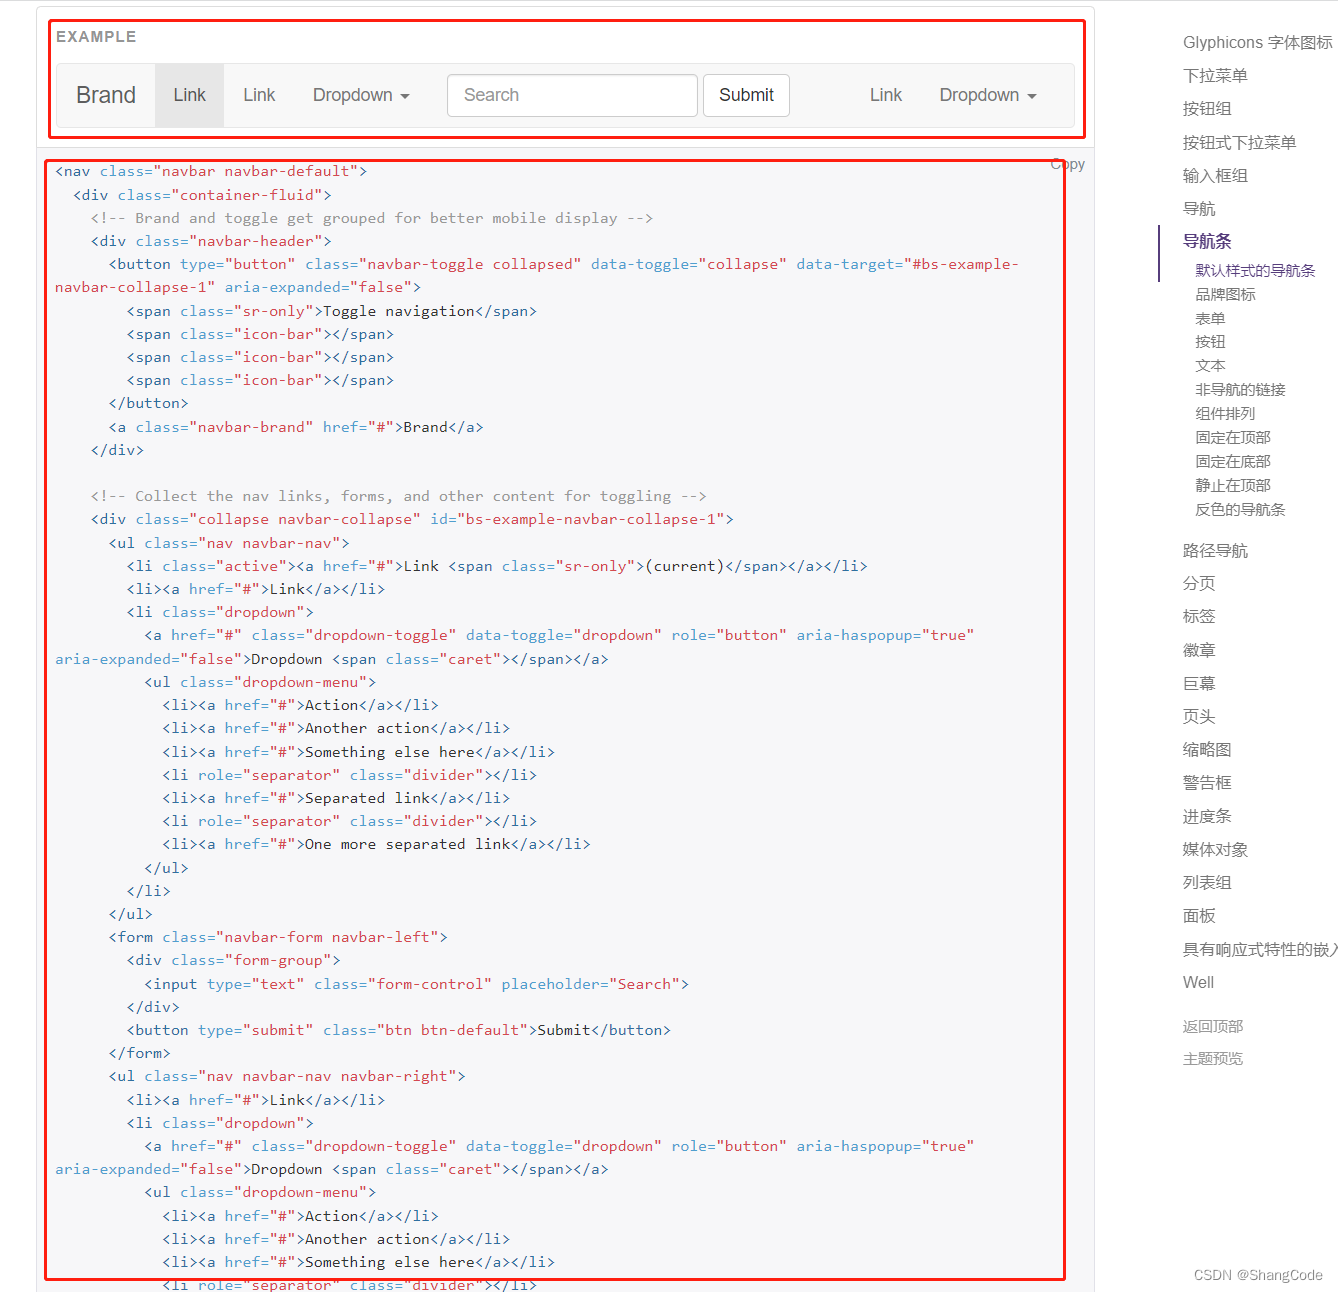Select the active Link navbar item

click(x=189, y=95)
